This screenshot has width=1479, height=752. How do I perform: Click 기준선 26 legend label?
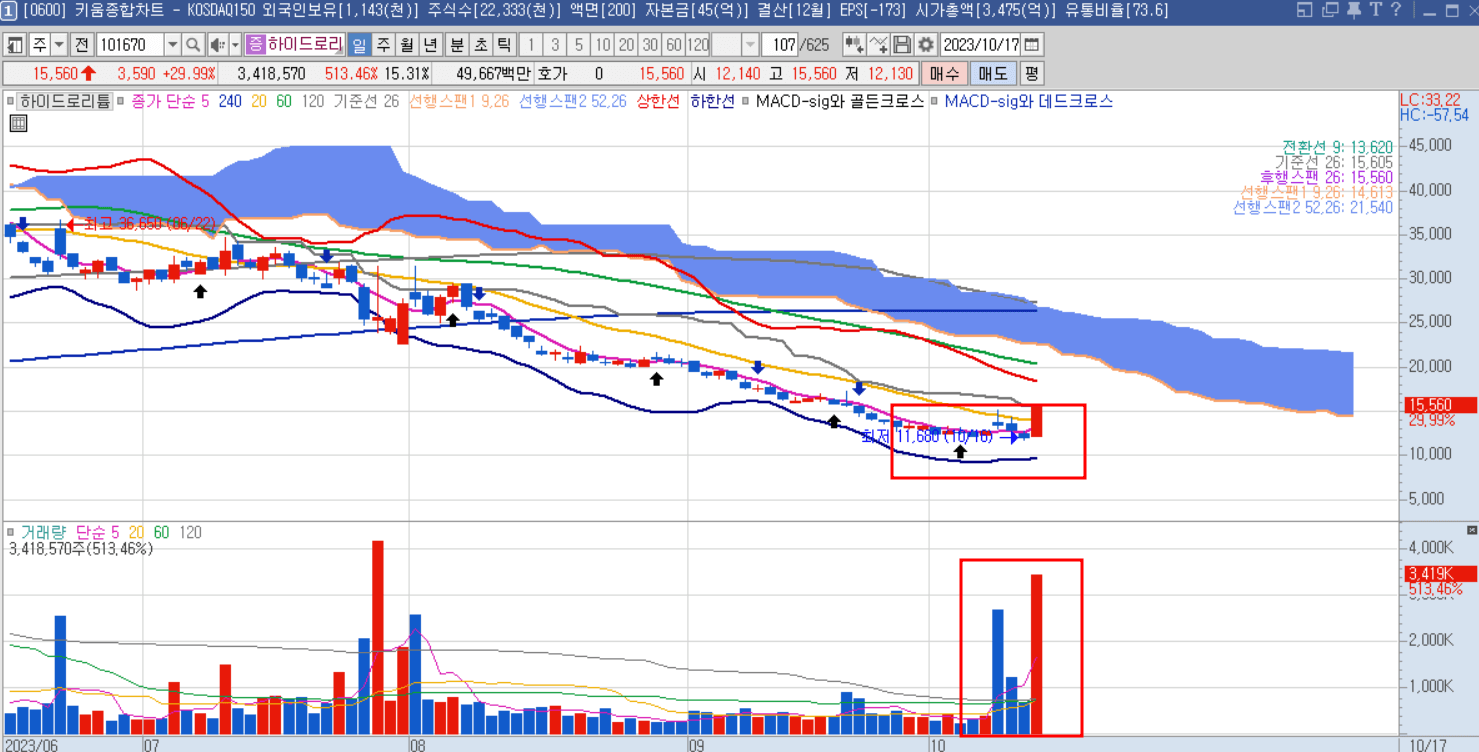[366, 101]
